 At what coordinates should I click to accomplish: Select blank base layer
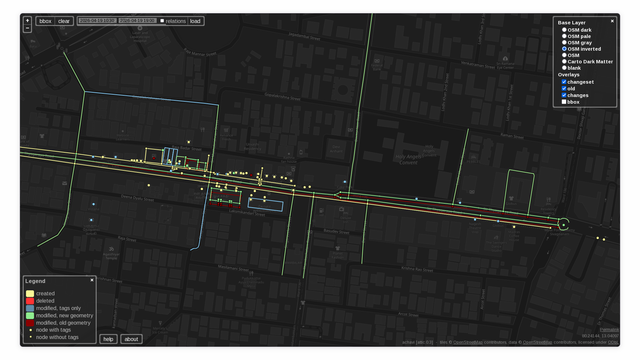[x=564, y=68]
